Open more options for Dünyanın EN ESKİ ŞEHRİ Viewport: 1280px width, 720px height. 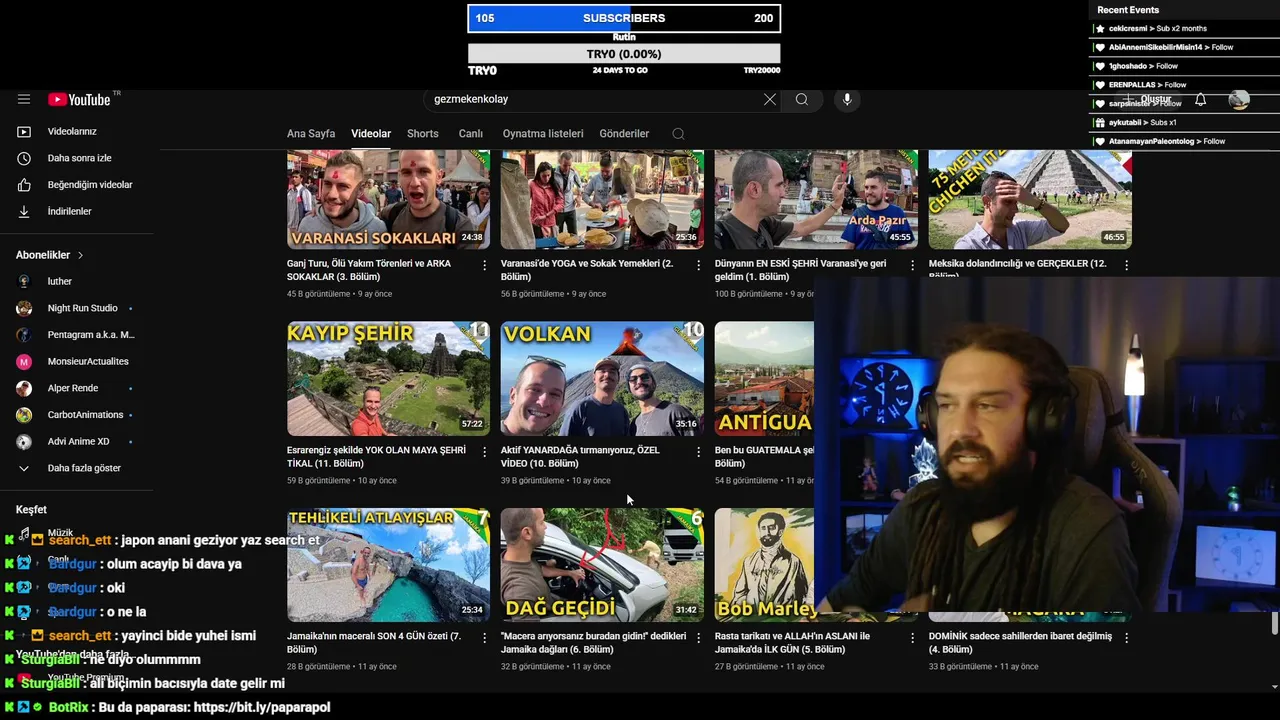912,265
